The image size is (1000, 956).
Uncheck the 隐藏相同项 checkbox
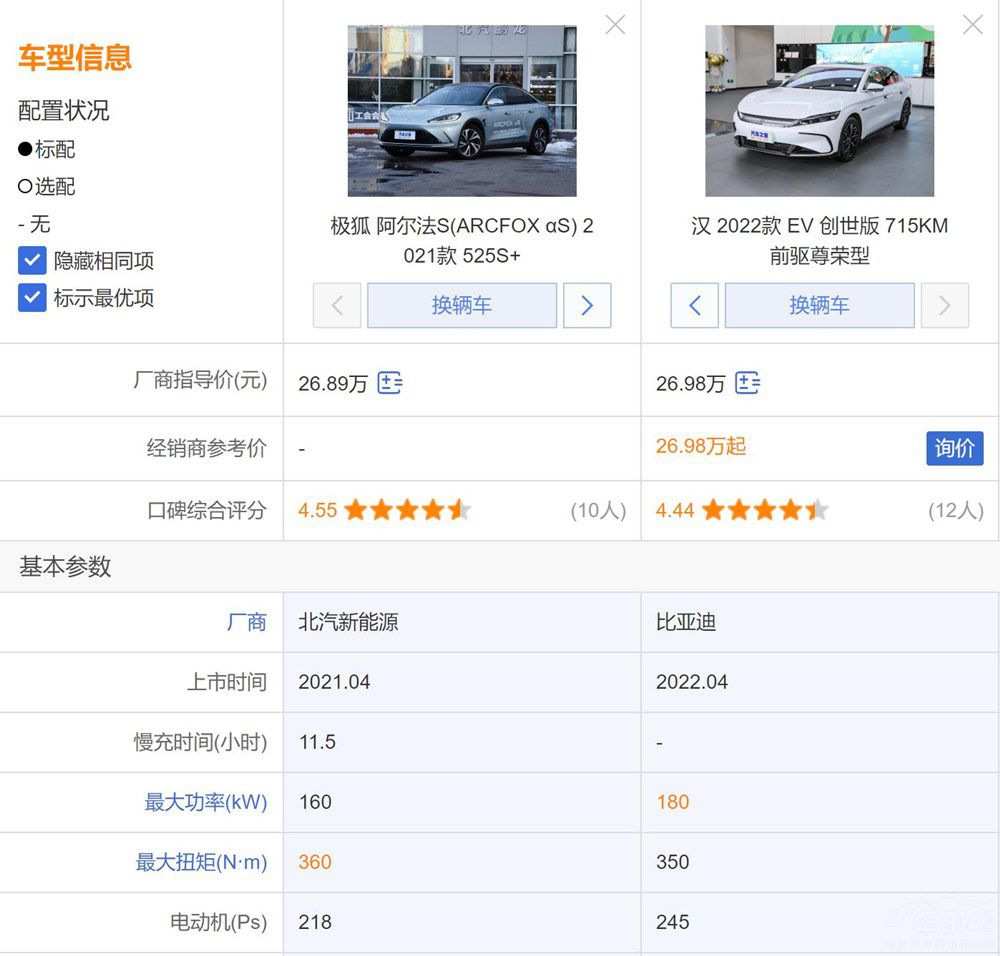coord(31,261)
